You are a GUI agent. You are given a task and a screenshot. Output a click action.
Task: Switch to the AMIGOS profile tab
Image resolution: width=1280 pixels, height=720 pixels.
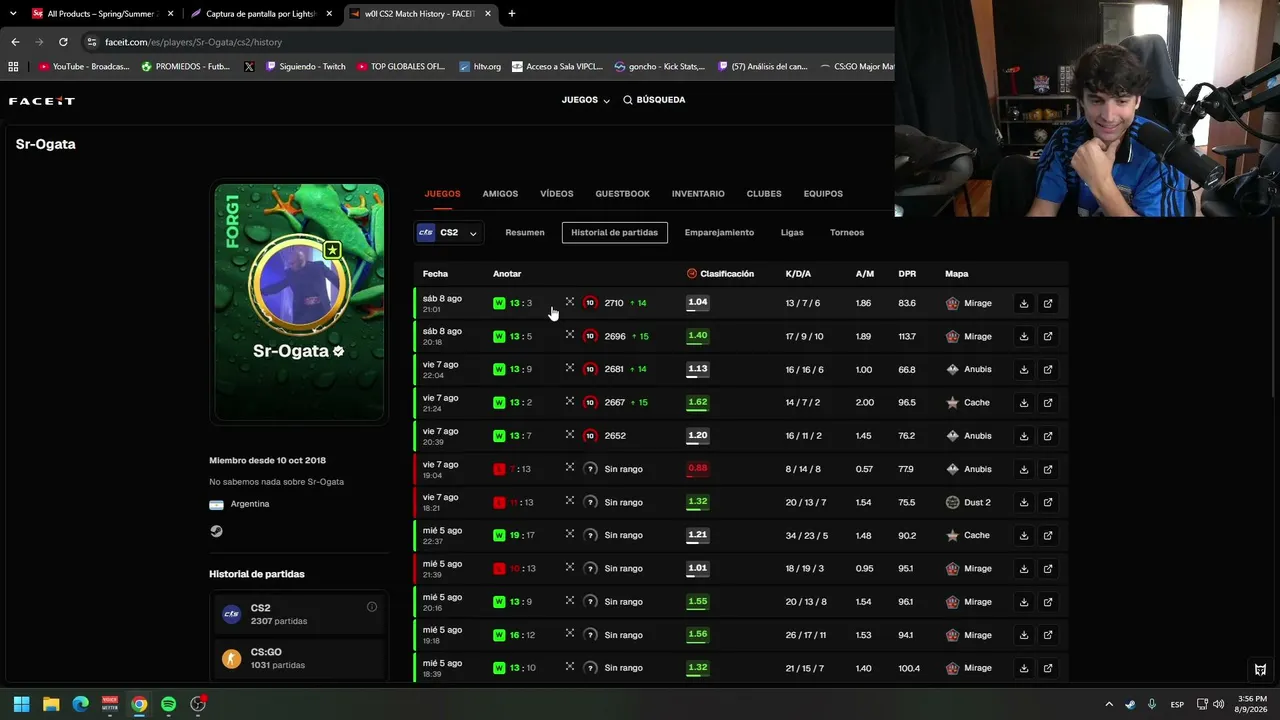pos(500,194)
